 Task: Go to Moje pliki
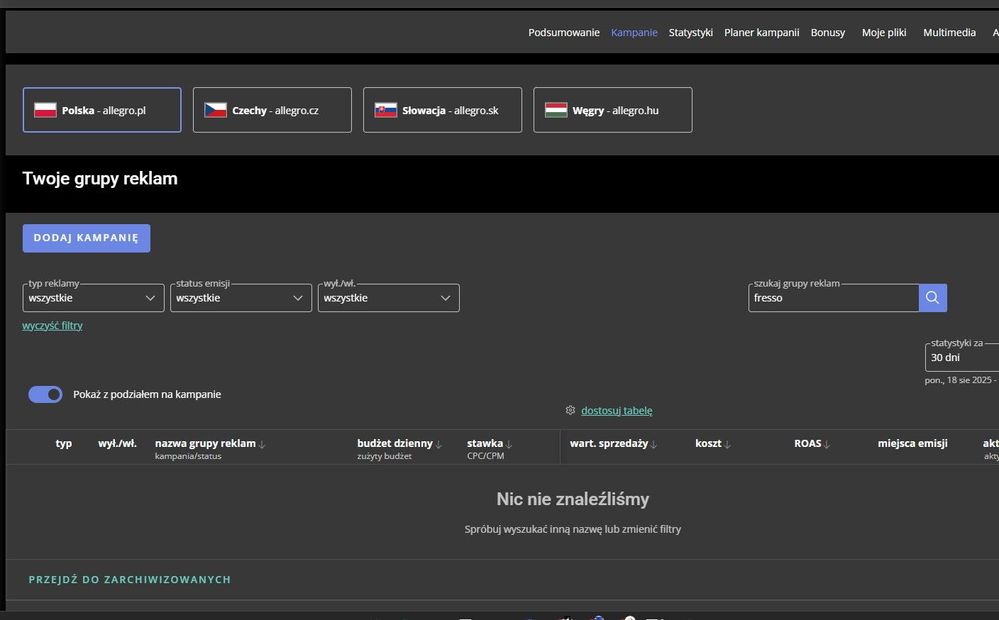[884, 32]
